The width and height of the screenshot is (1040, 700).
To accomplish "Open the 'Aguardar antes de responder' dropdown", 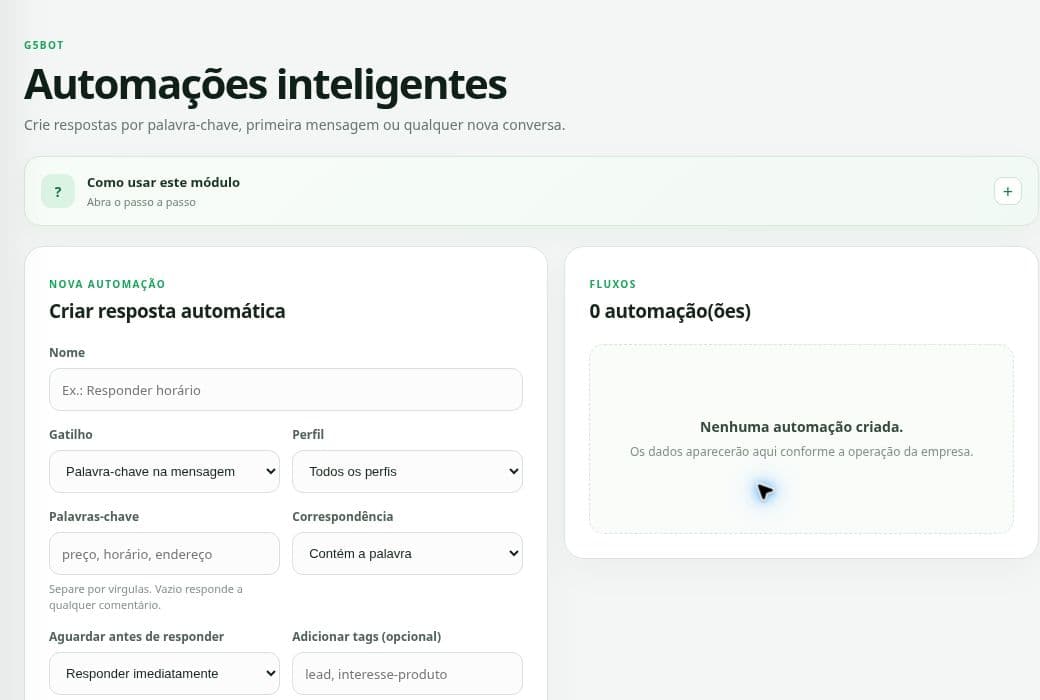I will [164, 673].
